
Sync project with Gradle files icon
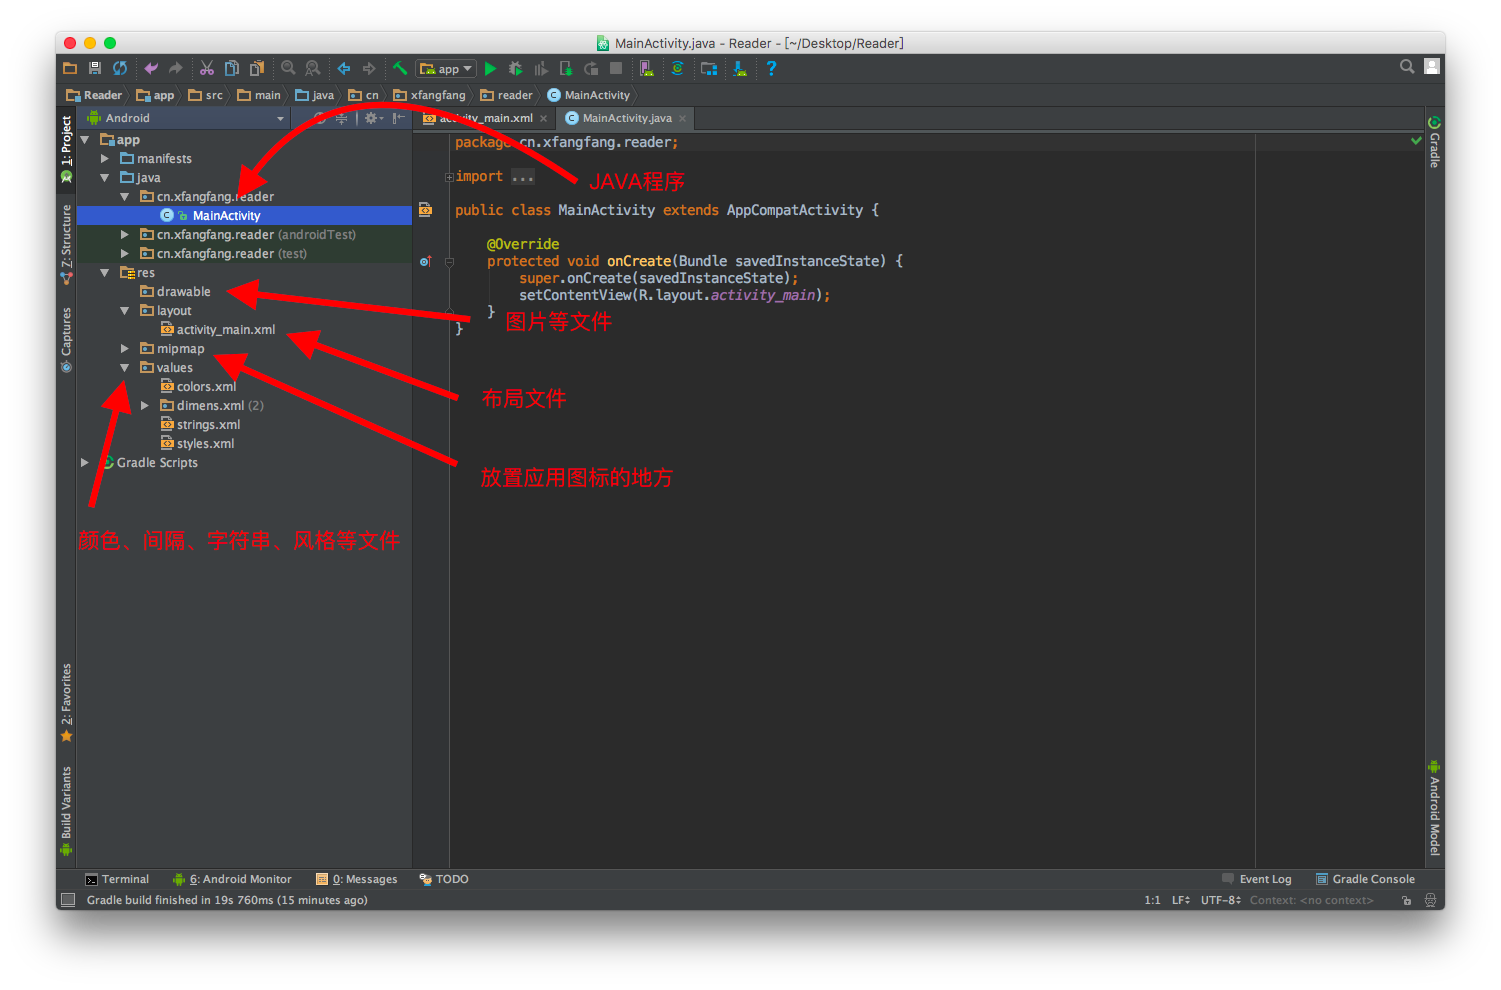[x=678, y=68]
